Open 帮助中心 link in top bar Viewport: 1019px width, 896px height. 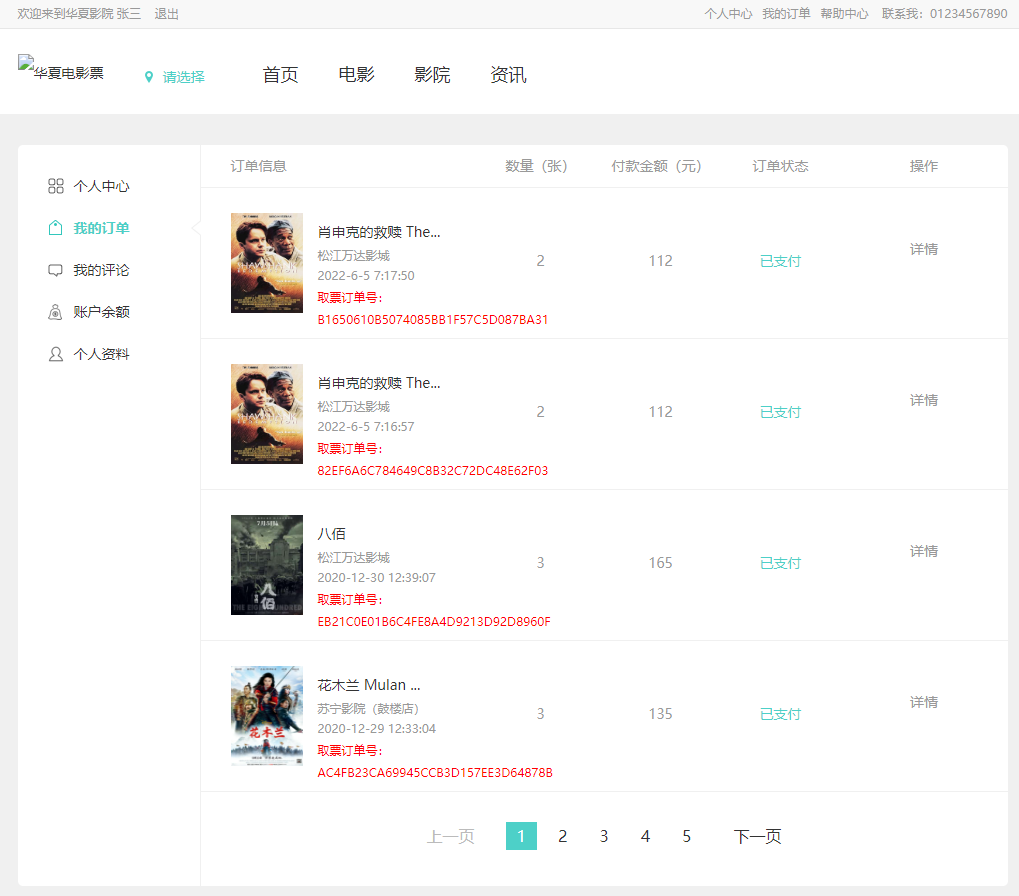(x=844, y=14)
